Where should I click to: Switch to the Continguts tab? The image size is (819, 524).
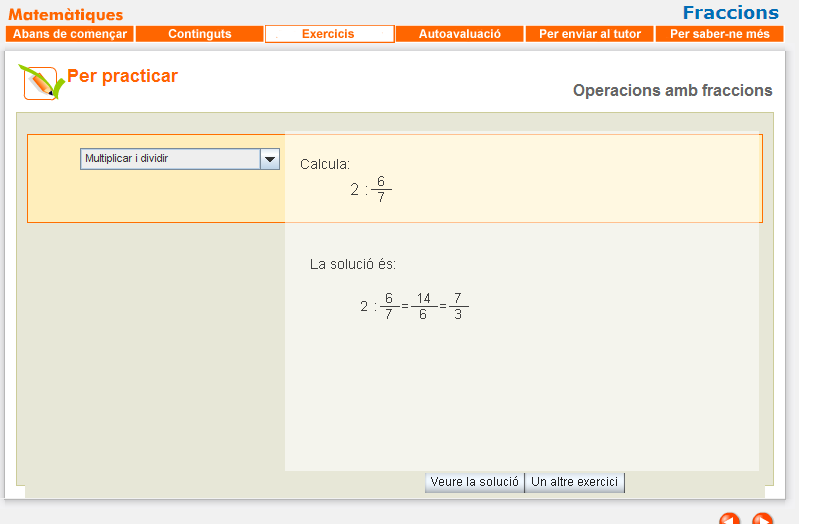pyautogui.click(x=199, y=34)
